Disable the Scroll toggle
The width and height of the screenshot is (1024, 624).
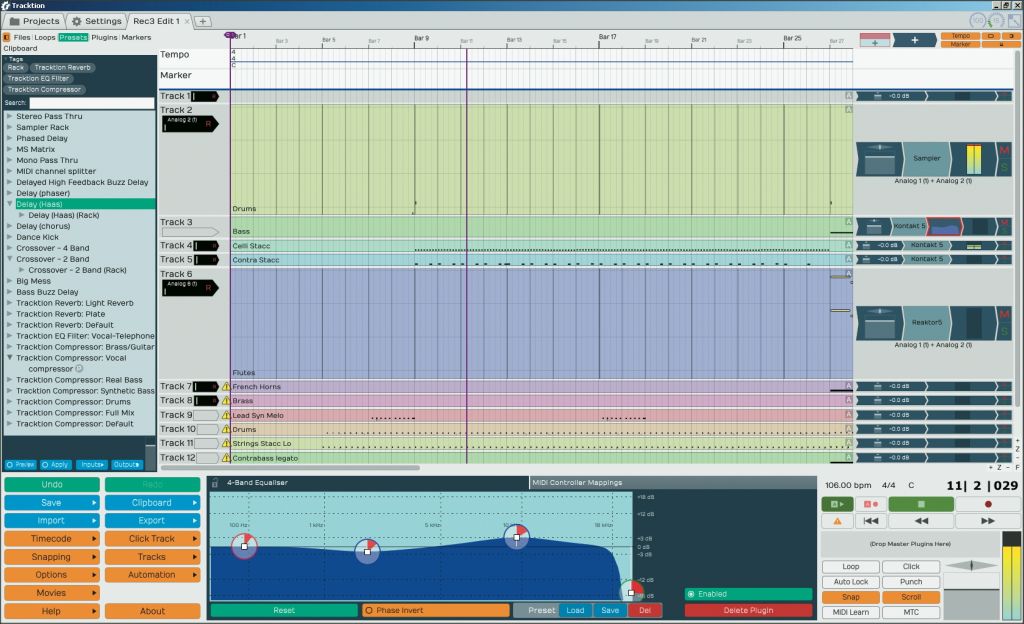(x=911, y=597)
